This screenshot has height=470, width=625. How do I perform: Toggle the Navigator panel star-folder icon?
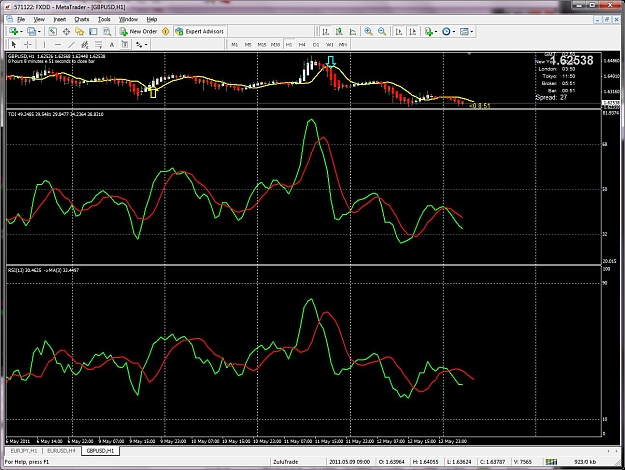coord(80,31)
